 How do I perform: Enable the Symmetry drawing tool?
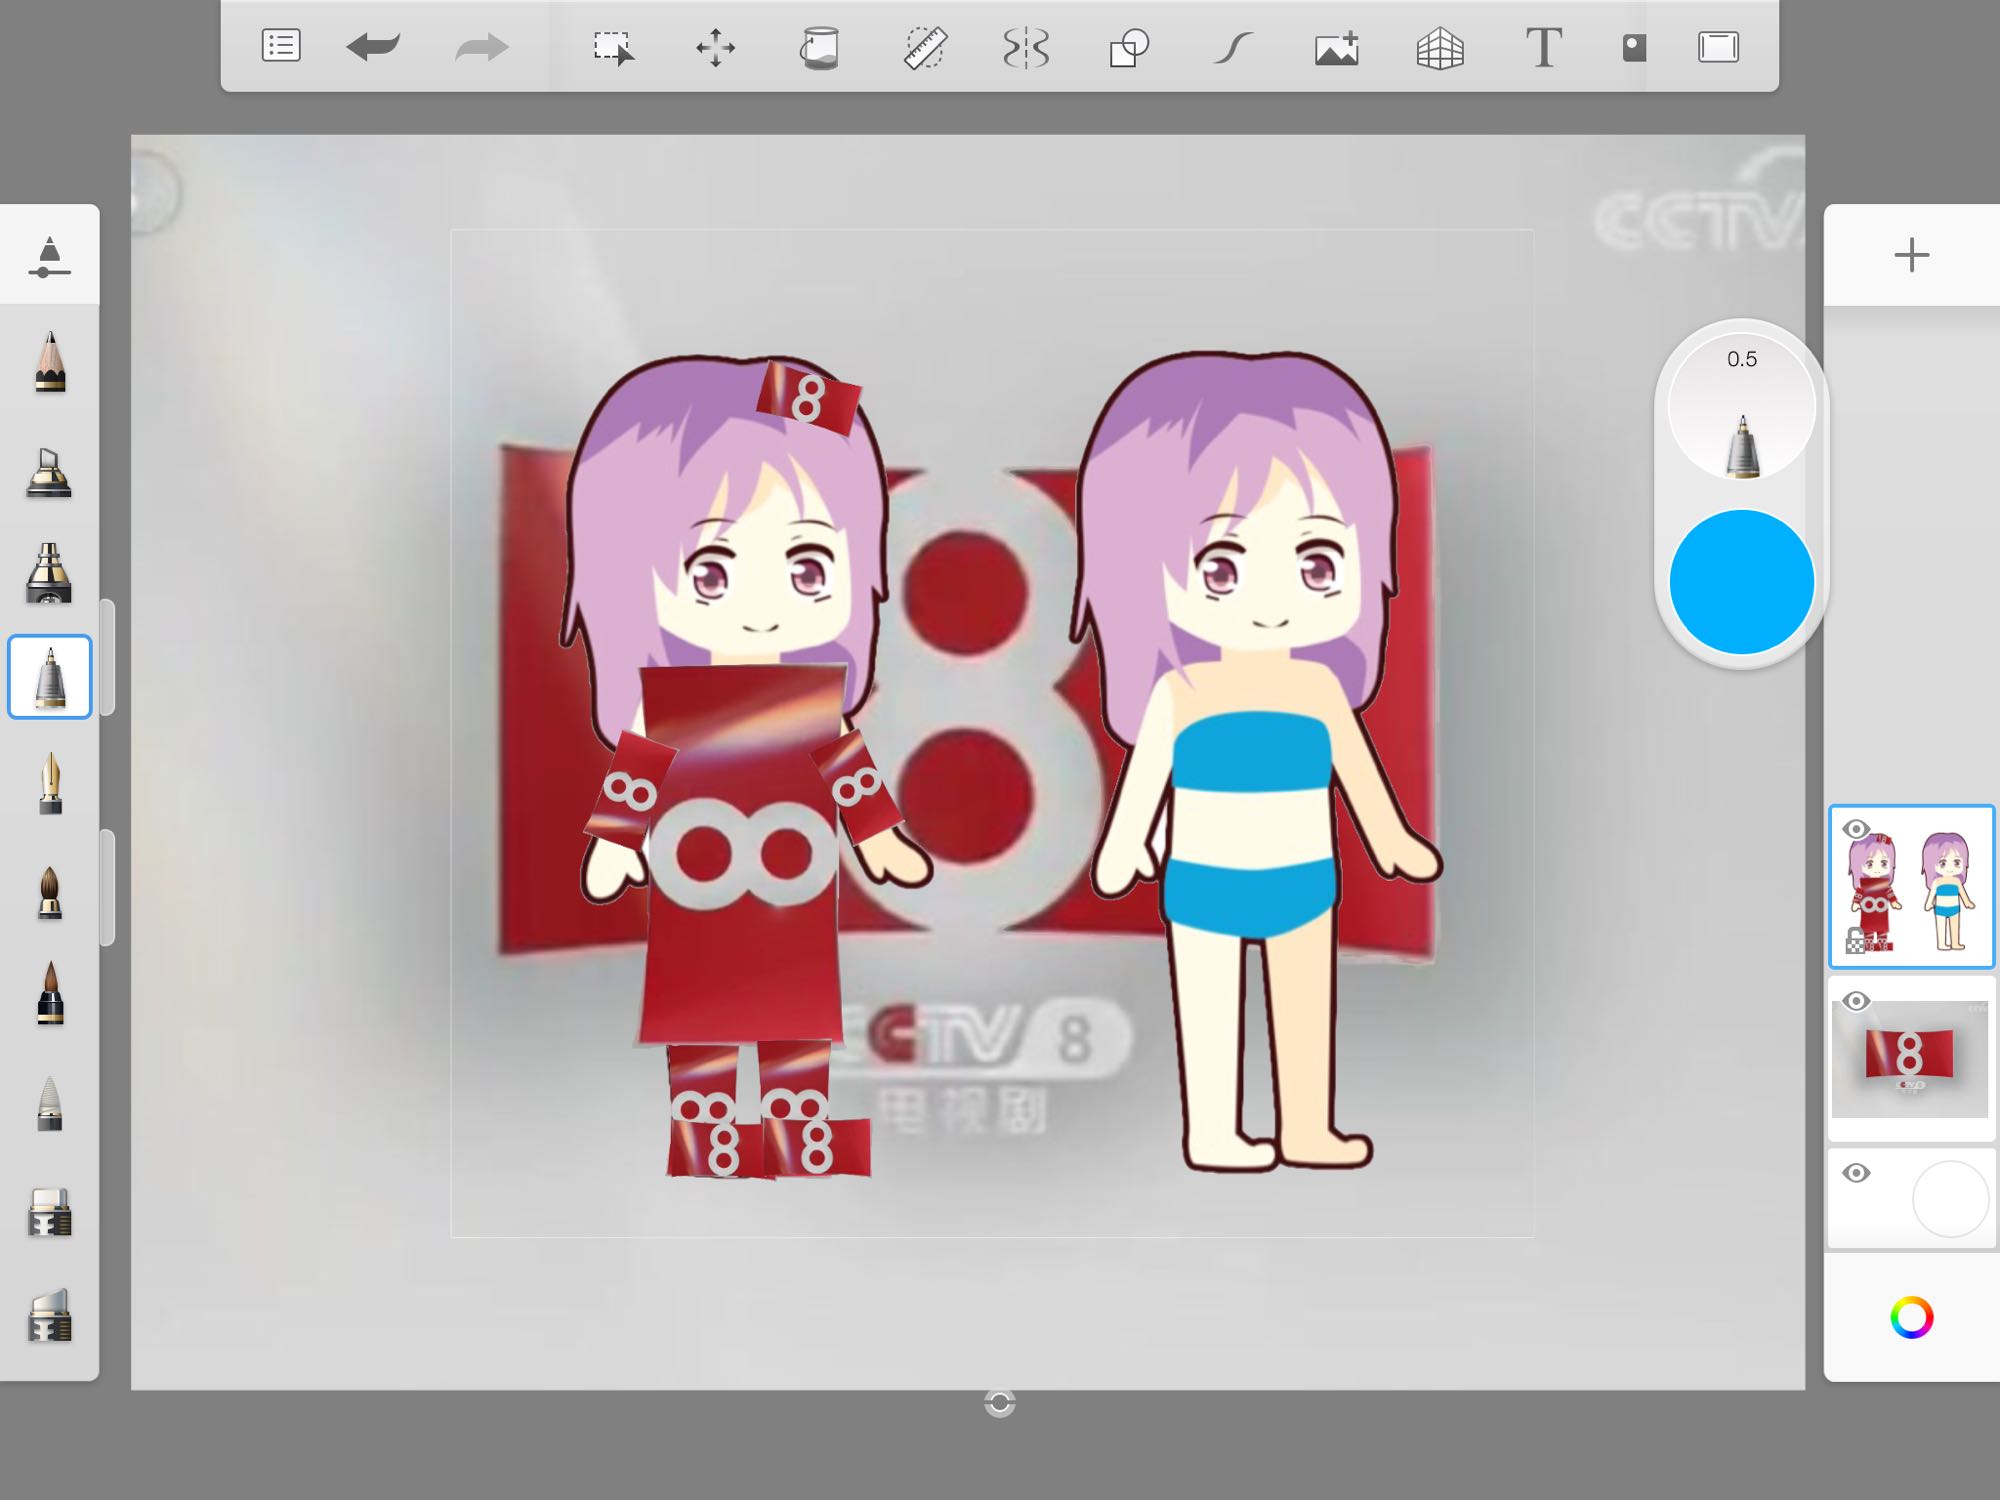pos(1026,48)
